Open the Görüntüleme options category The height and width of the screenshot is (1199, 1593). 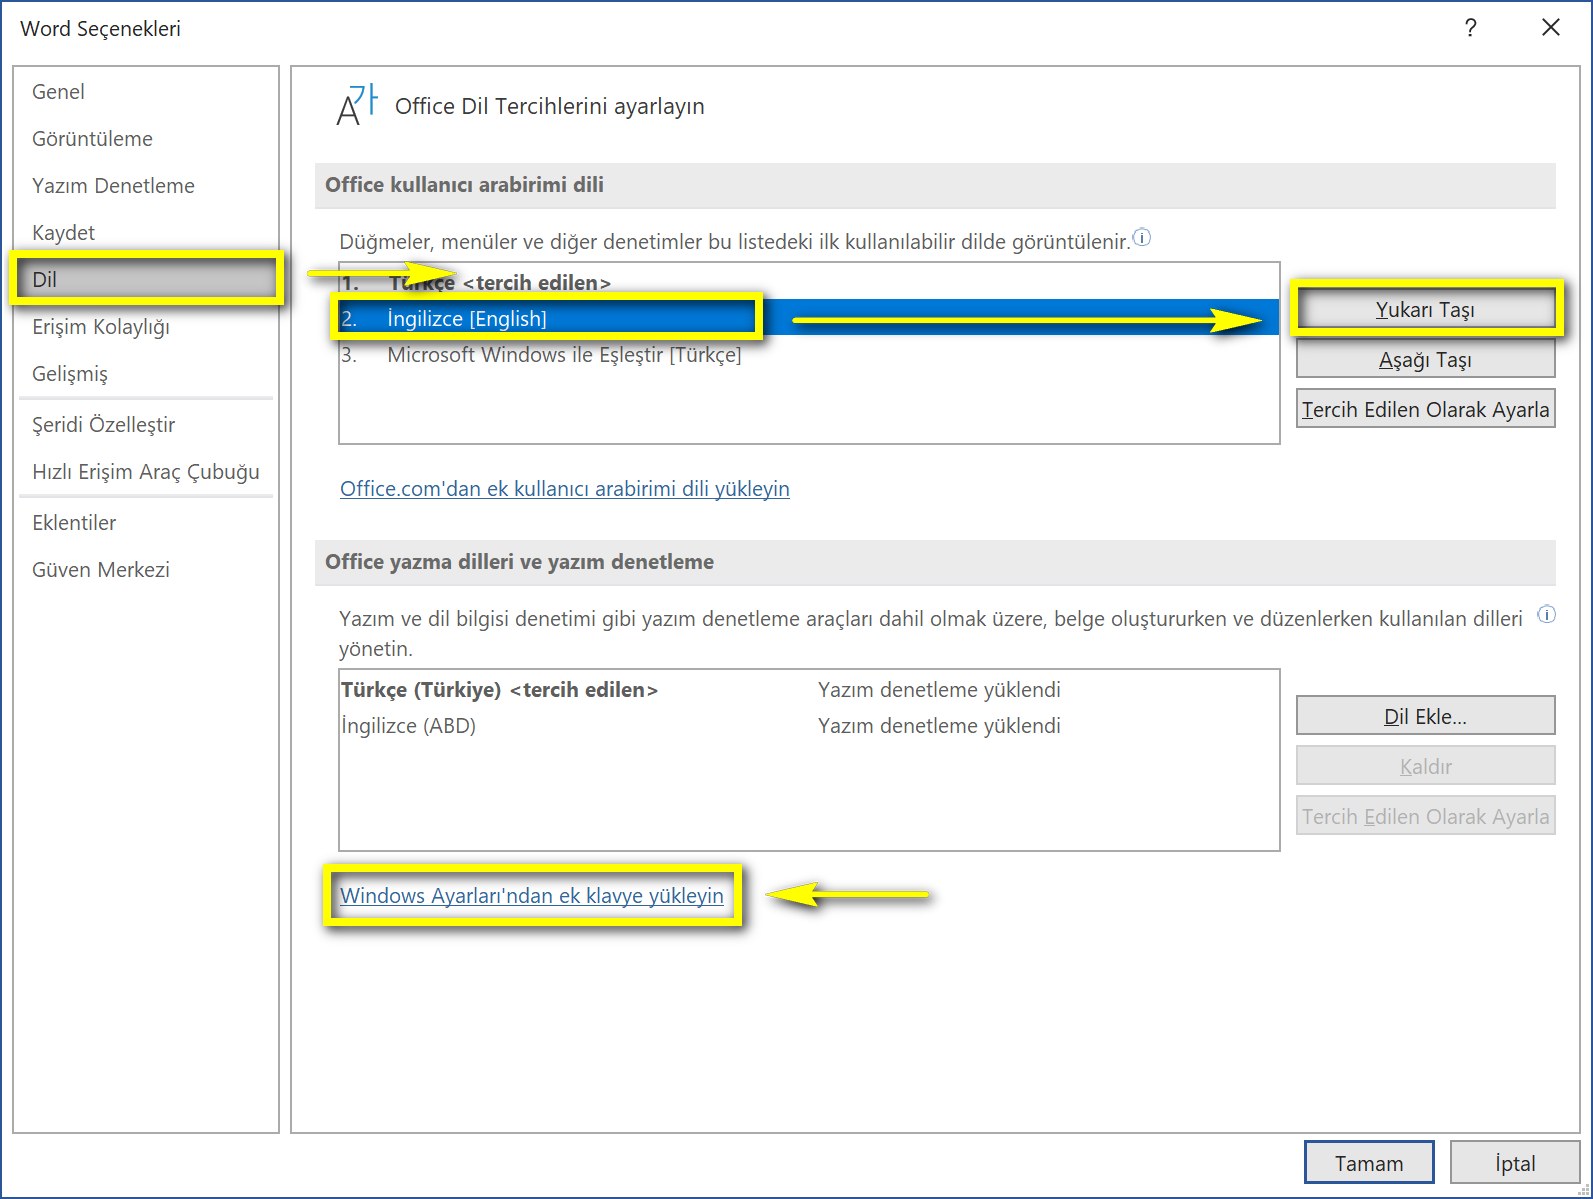coord(146,139)
